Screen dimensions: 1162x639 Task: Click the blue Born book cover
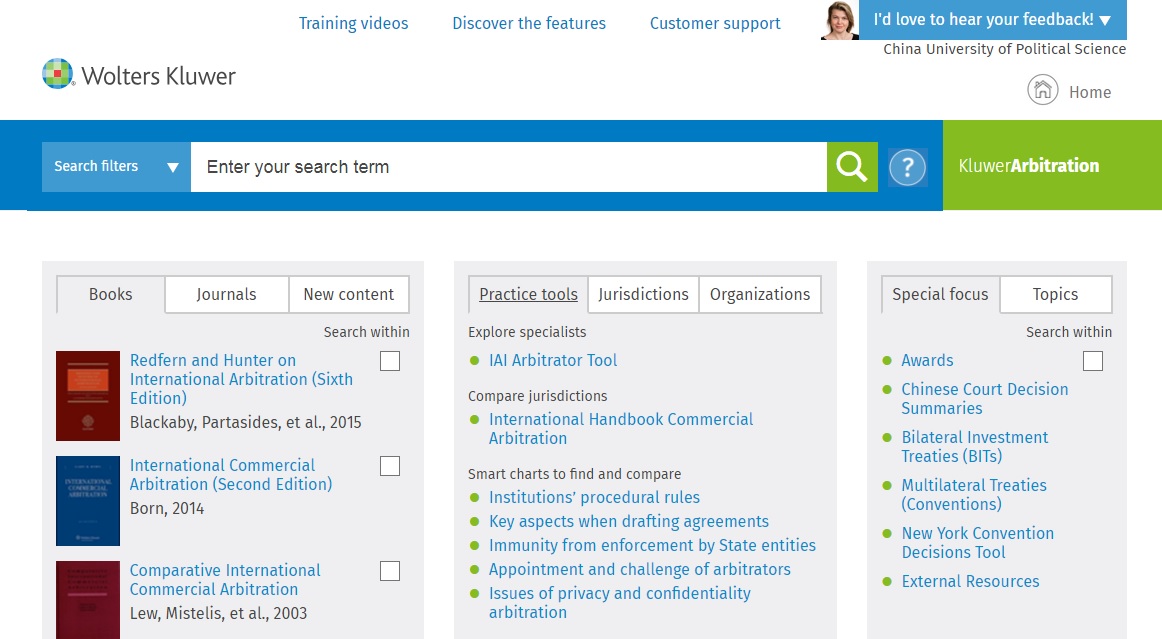pyautogui.click(x=88, y=501)
